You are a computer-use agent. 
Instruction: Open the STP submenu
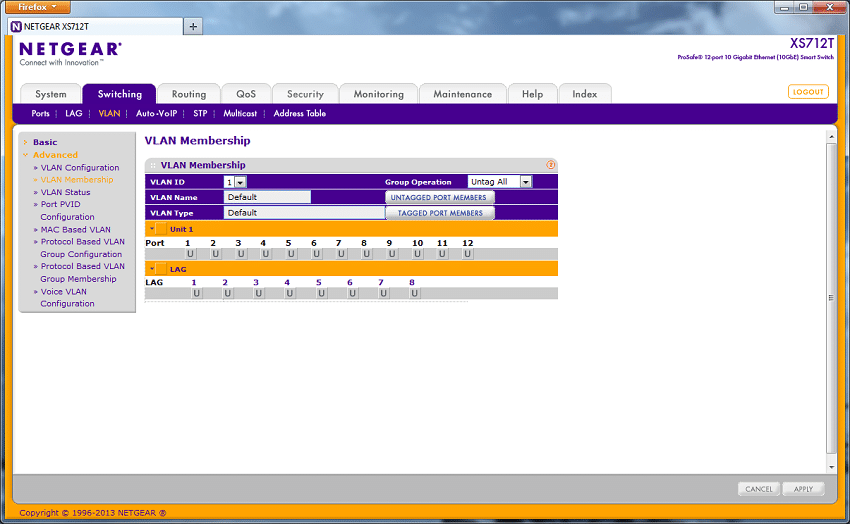[200, 113]
